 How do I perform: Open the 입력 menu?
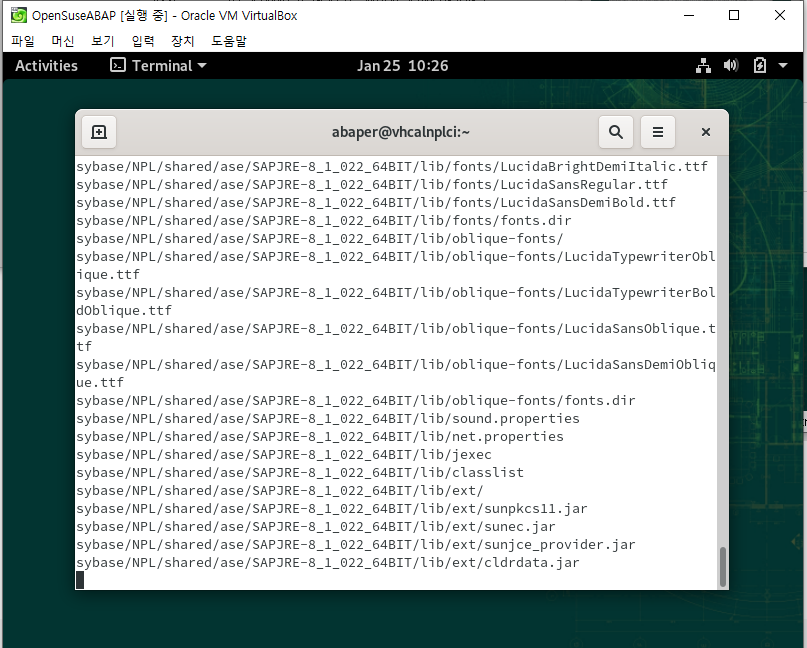(x=143, y=41)
